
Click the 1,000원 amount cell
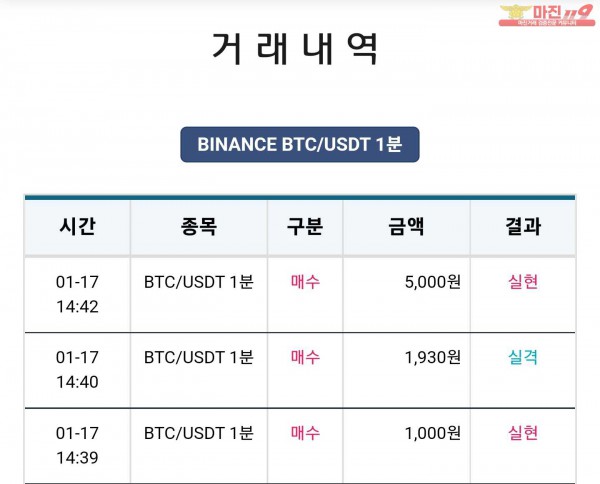pyautogui.click(x=432, y=433)
